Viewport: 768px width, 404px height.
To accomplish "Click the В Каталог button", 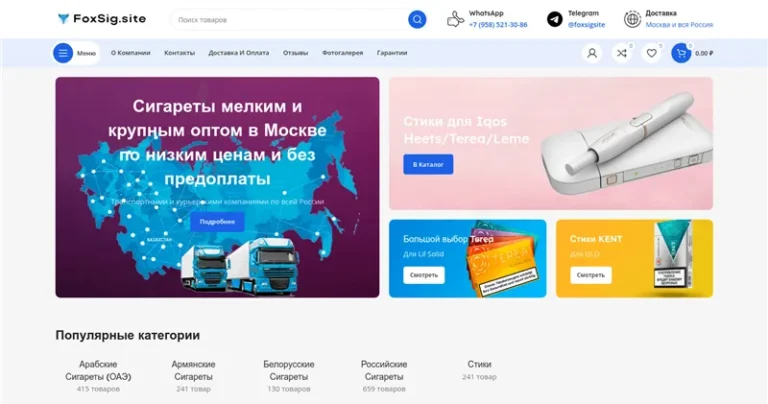I will click(428, 165).
